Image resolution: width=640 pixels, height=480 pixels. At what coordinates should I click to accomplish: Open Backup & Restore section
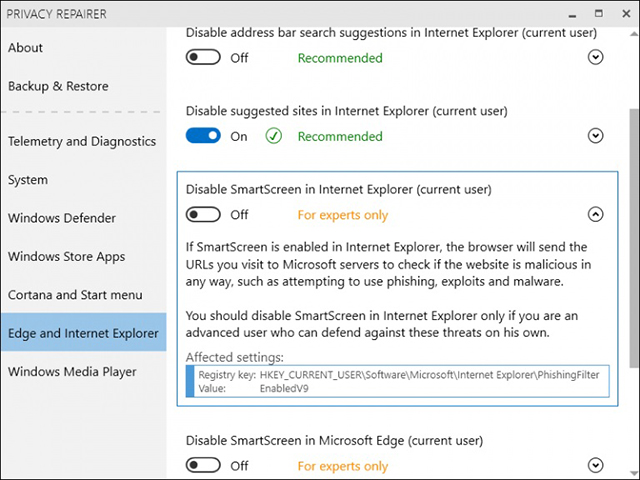(58, 86)
